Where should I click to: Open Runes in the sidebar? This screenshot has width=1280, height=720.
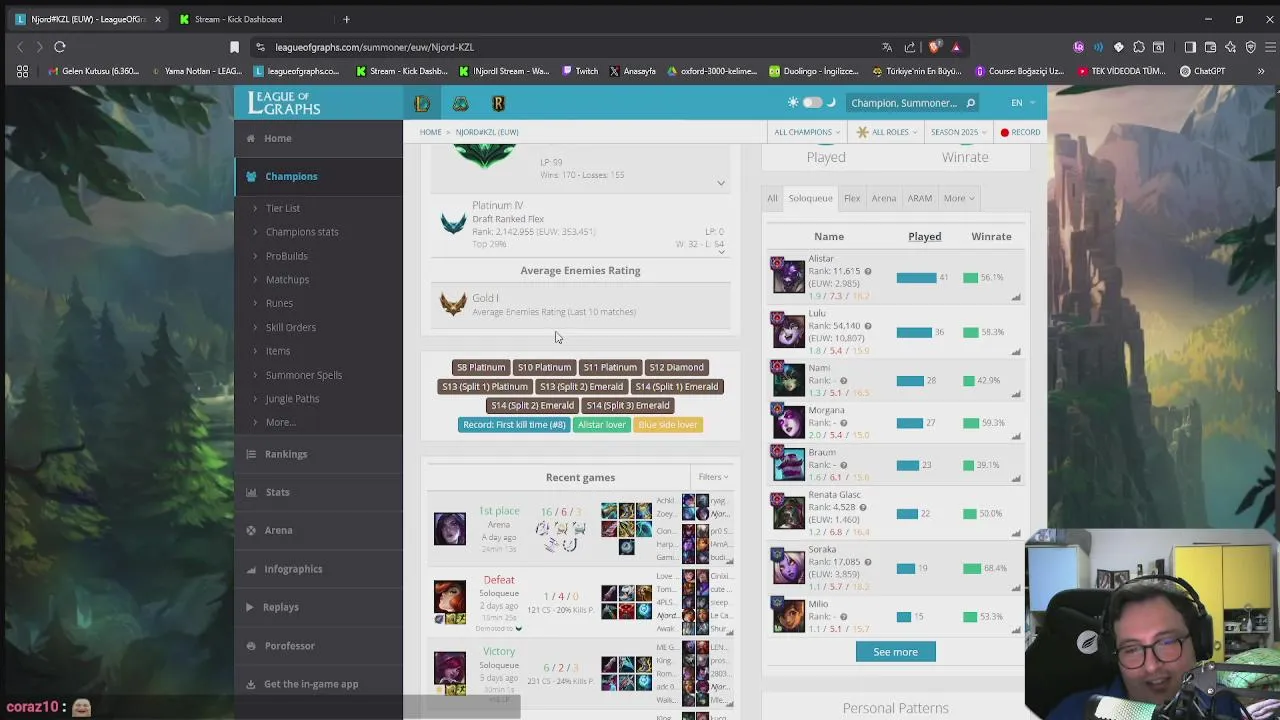279,303
